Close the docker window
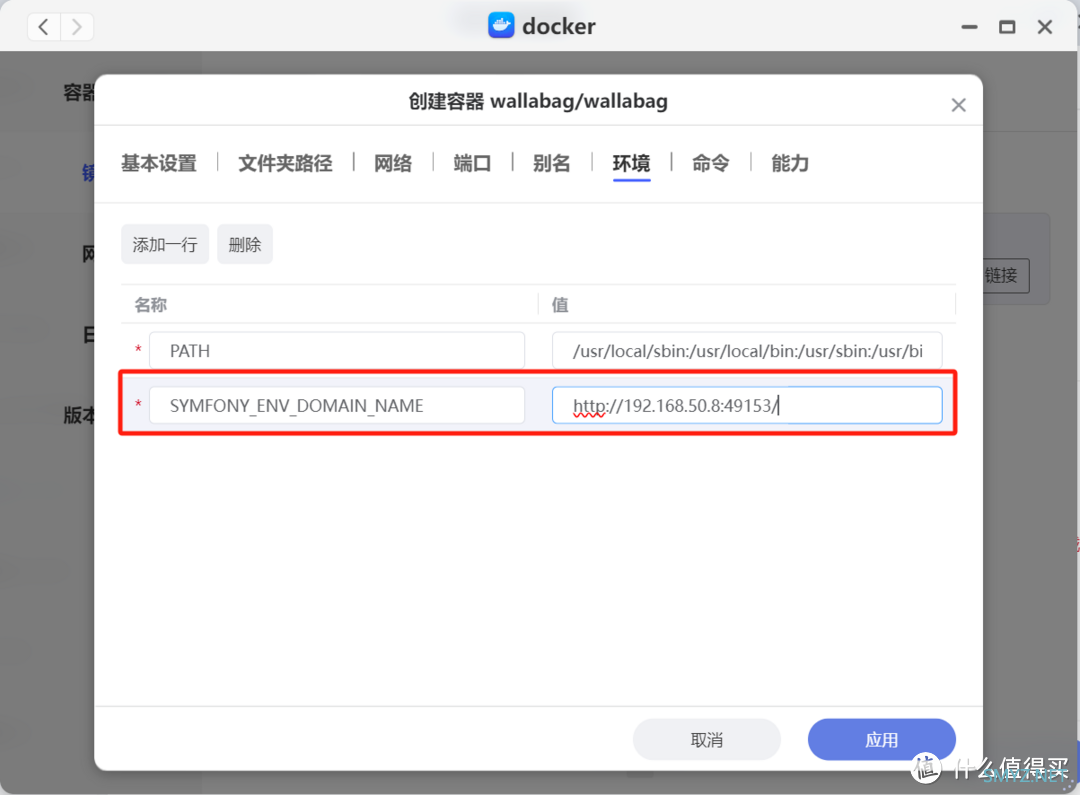Viewport: 1080px width, 795px height. [1045, 27]
